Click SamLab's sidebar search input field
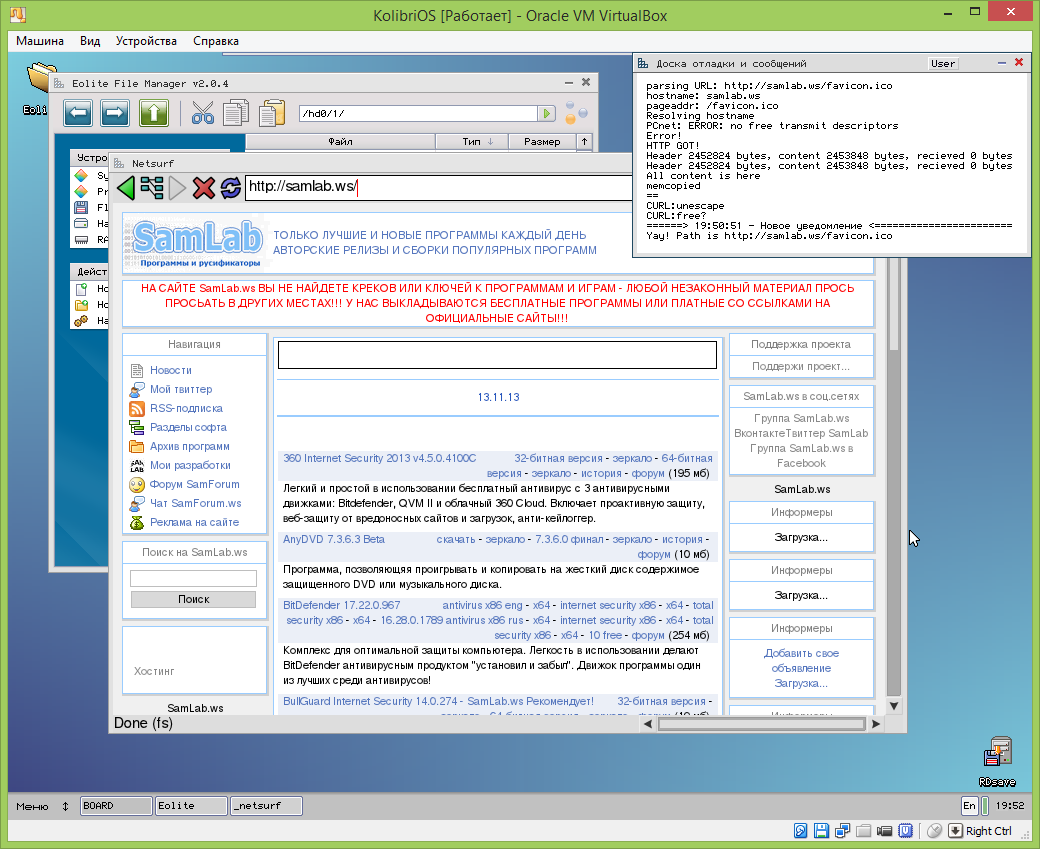Screen dimensions: 1040x849 [193, 577]
